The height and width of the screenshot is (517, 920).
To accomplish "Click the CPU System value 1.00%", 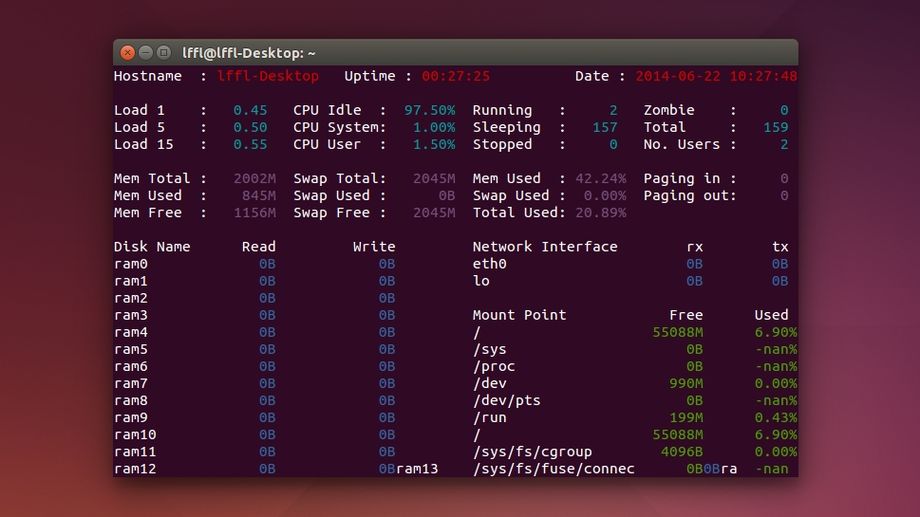I will (434, 127).
